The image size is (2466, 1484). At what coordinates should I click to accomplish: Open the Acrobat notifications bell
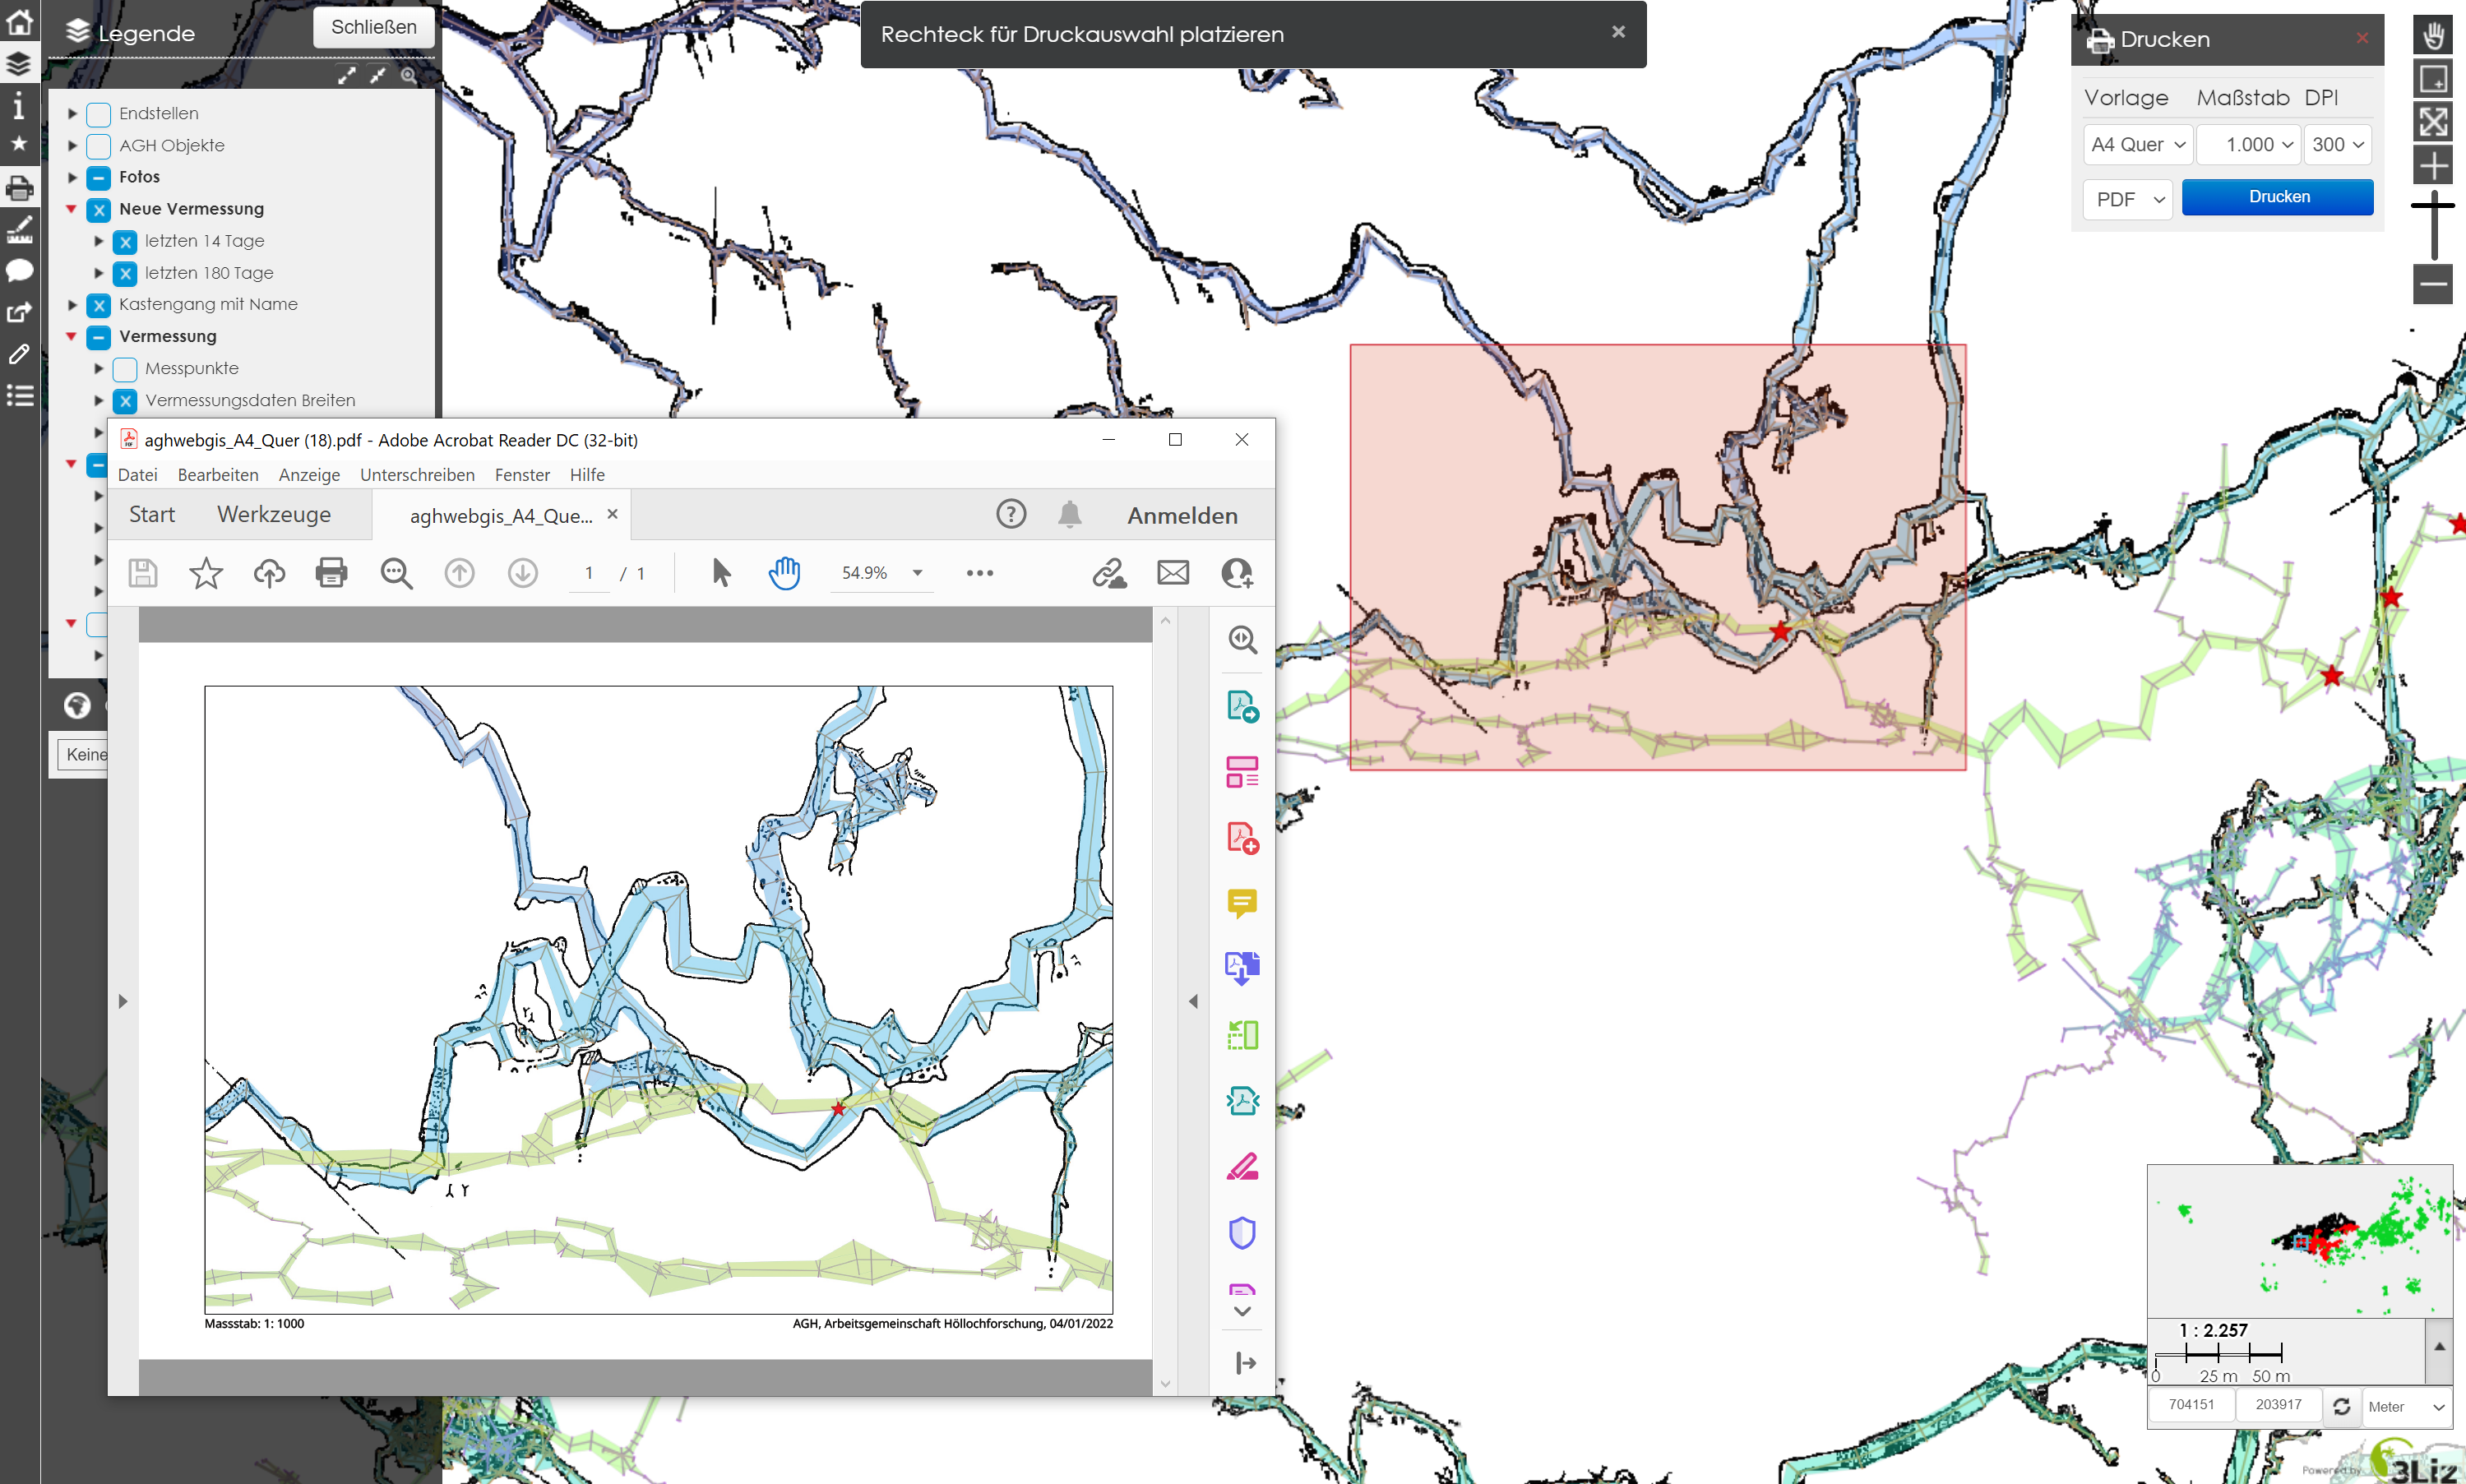coord(1069,514)
